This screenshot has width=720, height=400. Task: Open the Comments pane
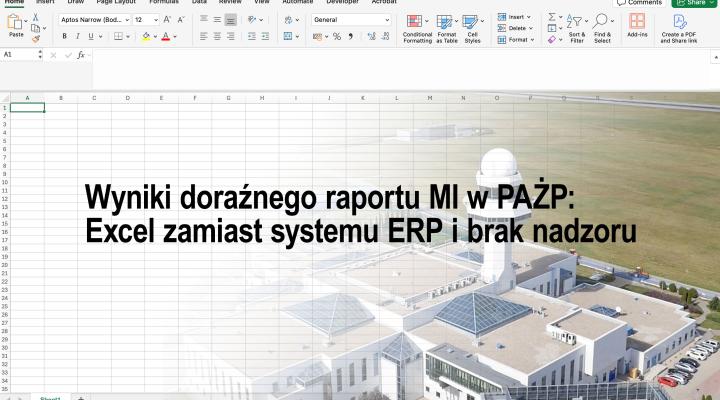coord(639,3)
